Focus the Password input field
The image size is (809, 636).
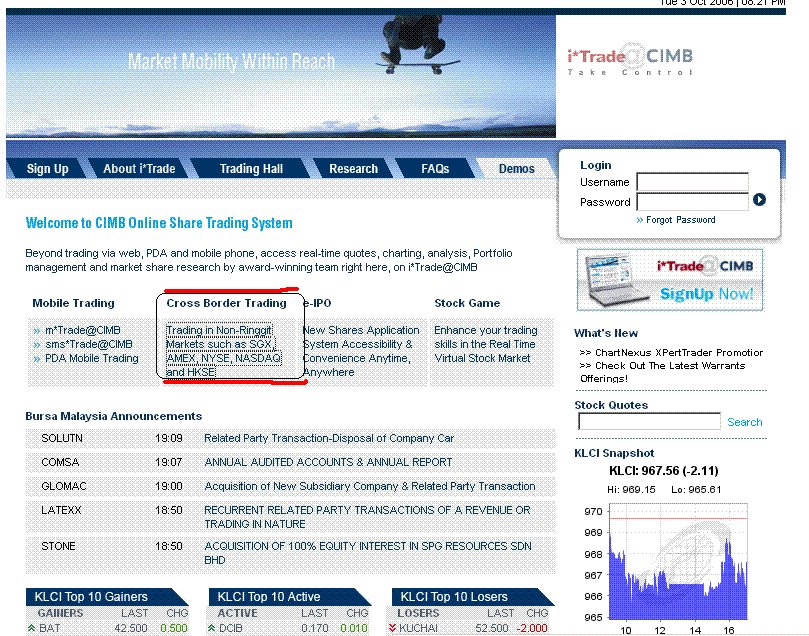692,202
